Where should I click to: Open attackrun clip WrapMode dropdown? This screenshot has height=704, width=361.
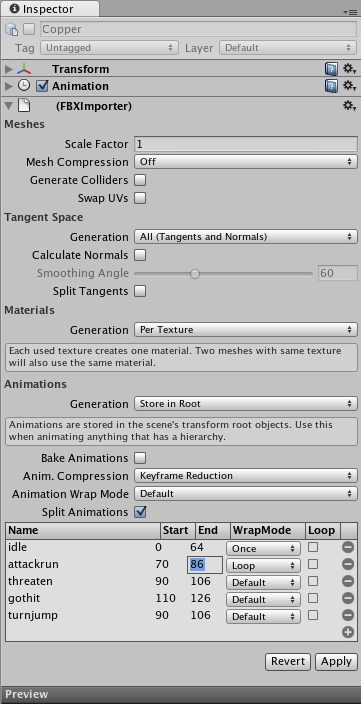263,565
